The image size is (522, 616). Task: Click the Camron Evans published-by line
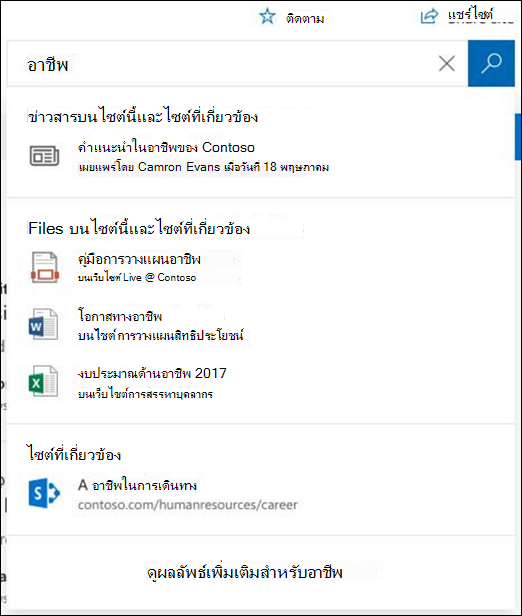[203, 167]
